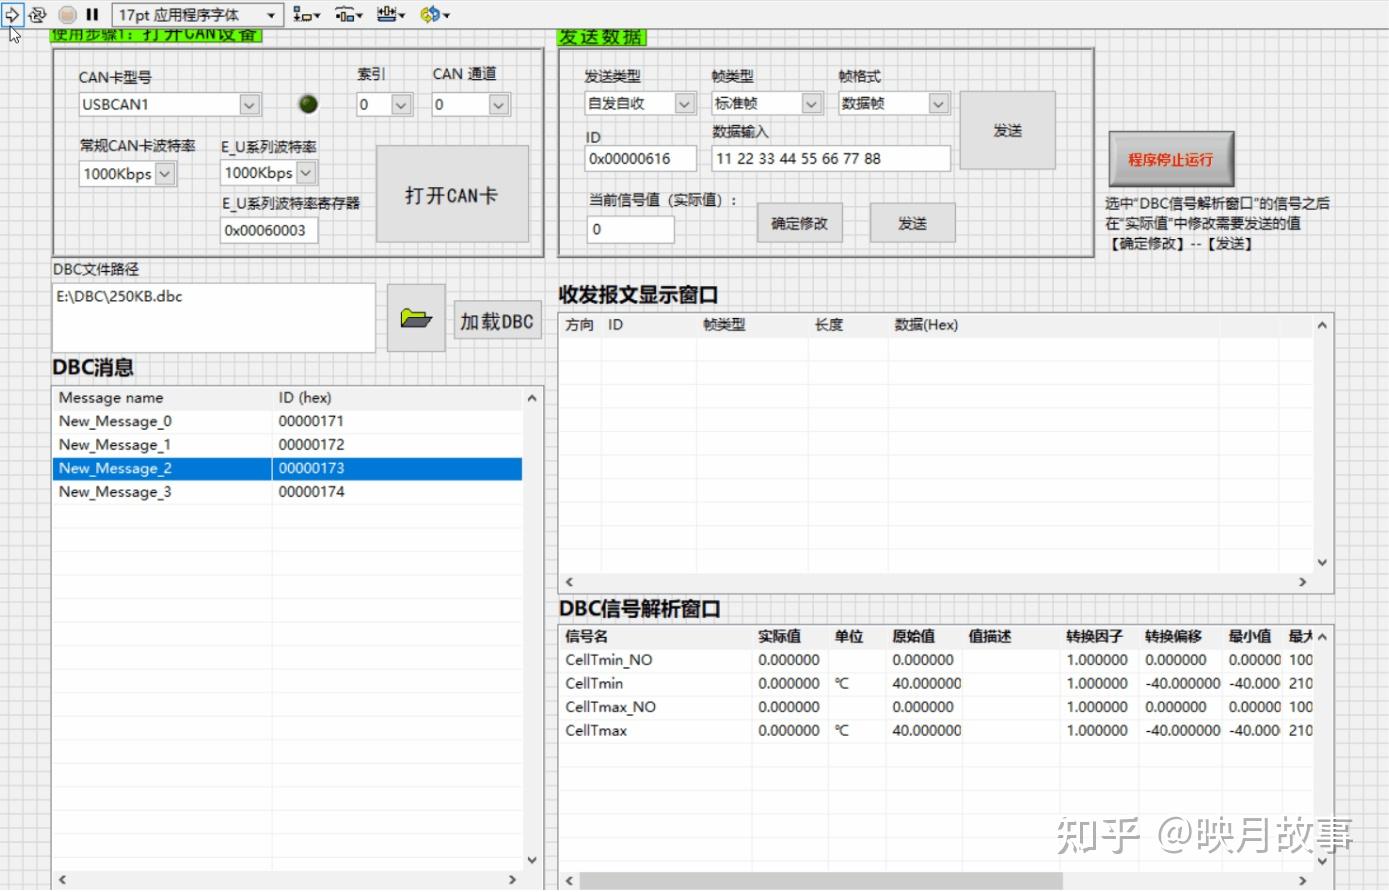Click the LabVIEW Run arrow
The width and height of the screenshot is (1389, 892).
coord(13,14)
